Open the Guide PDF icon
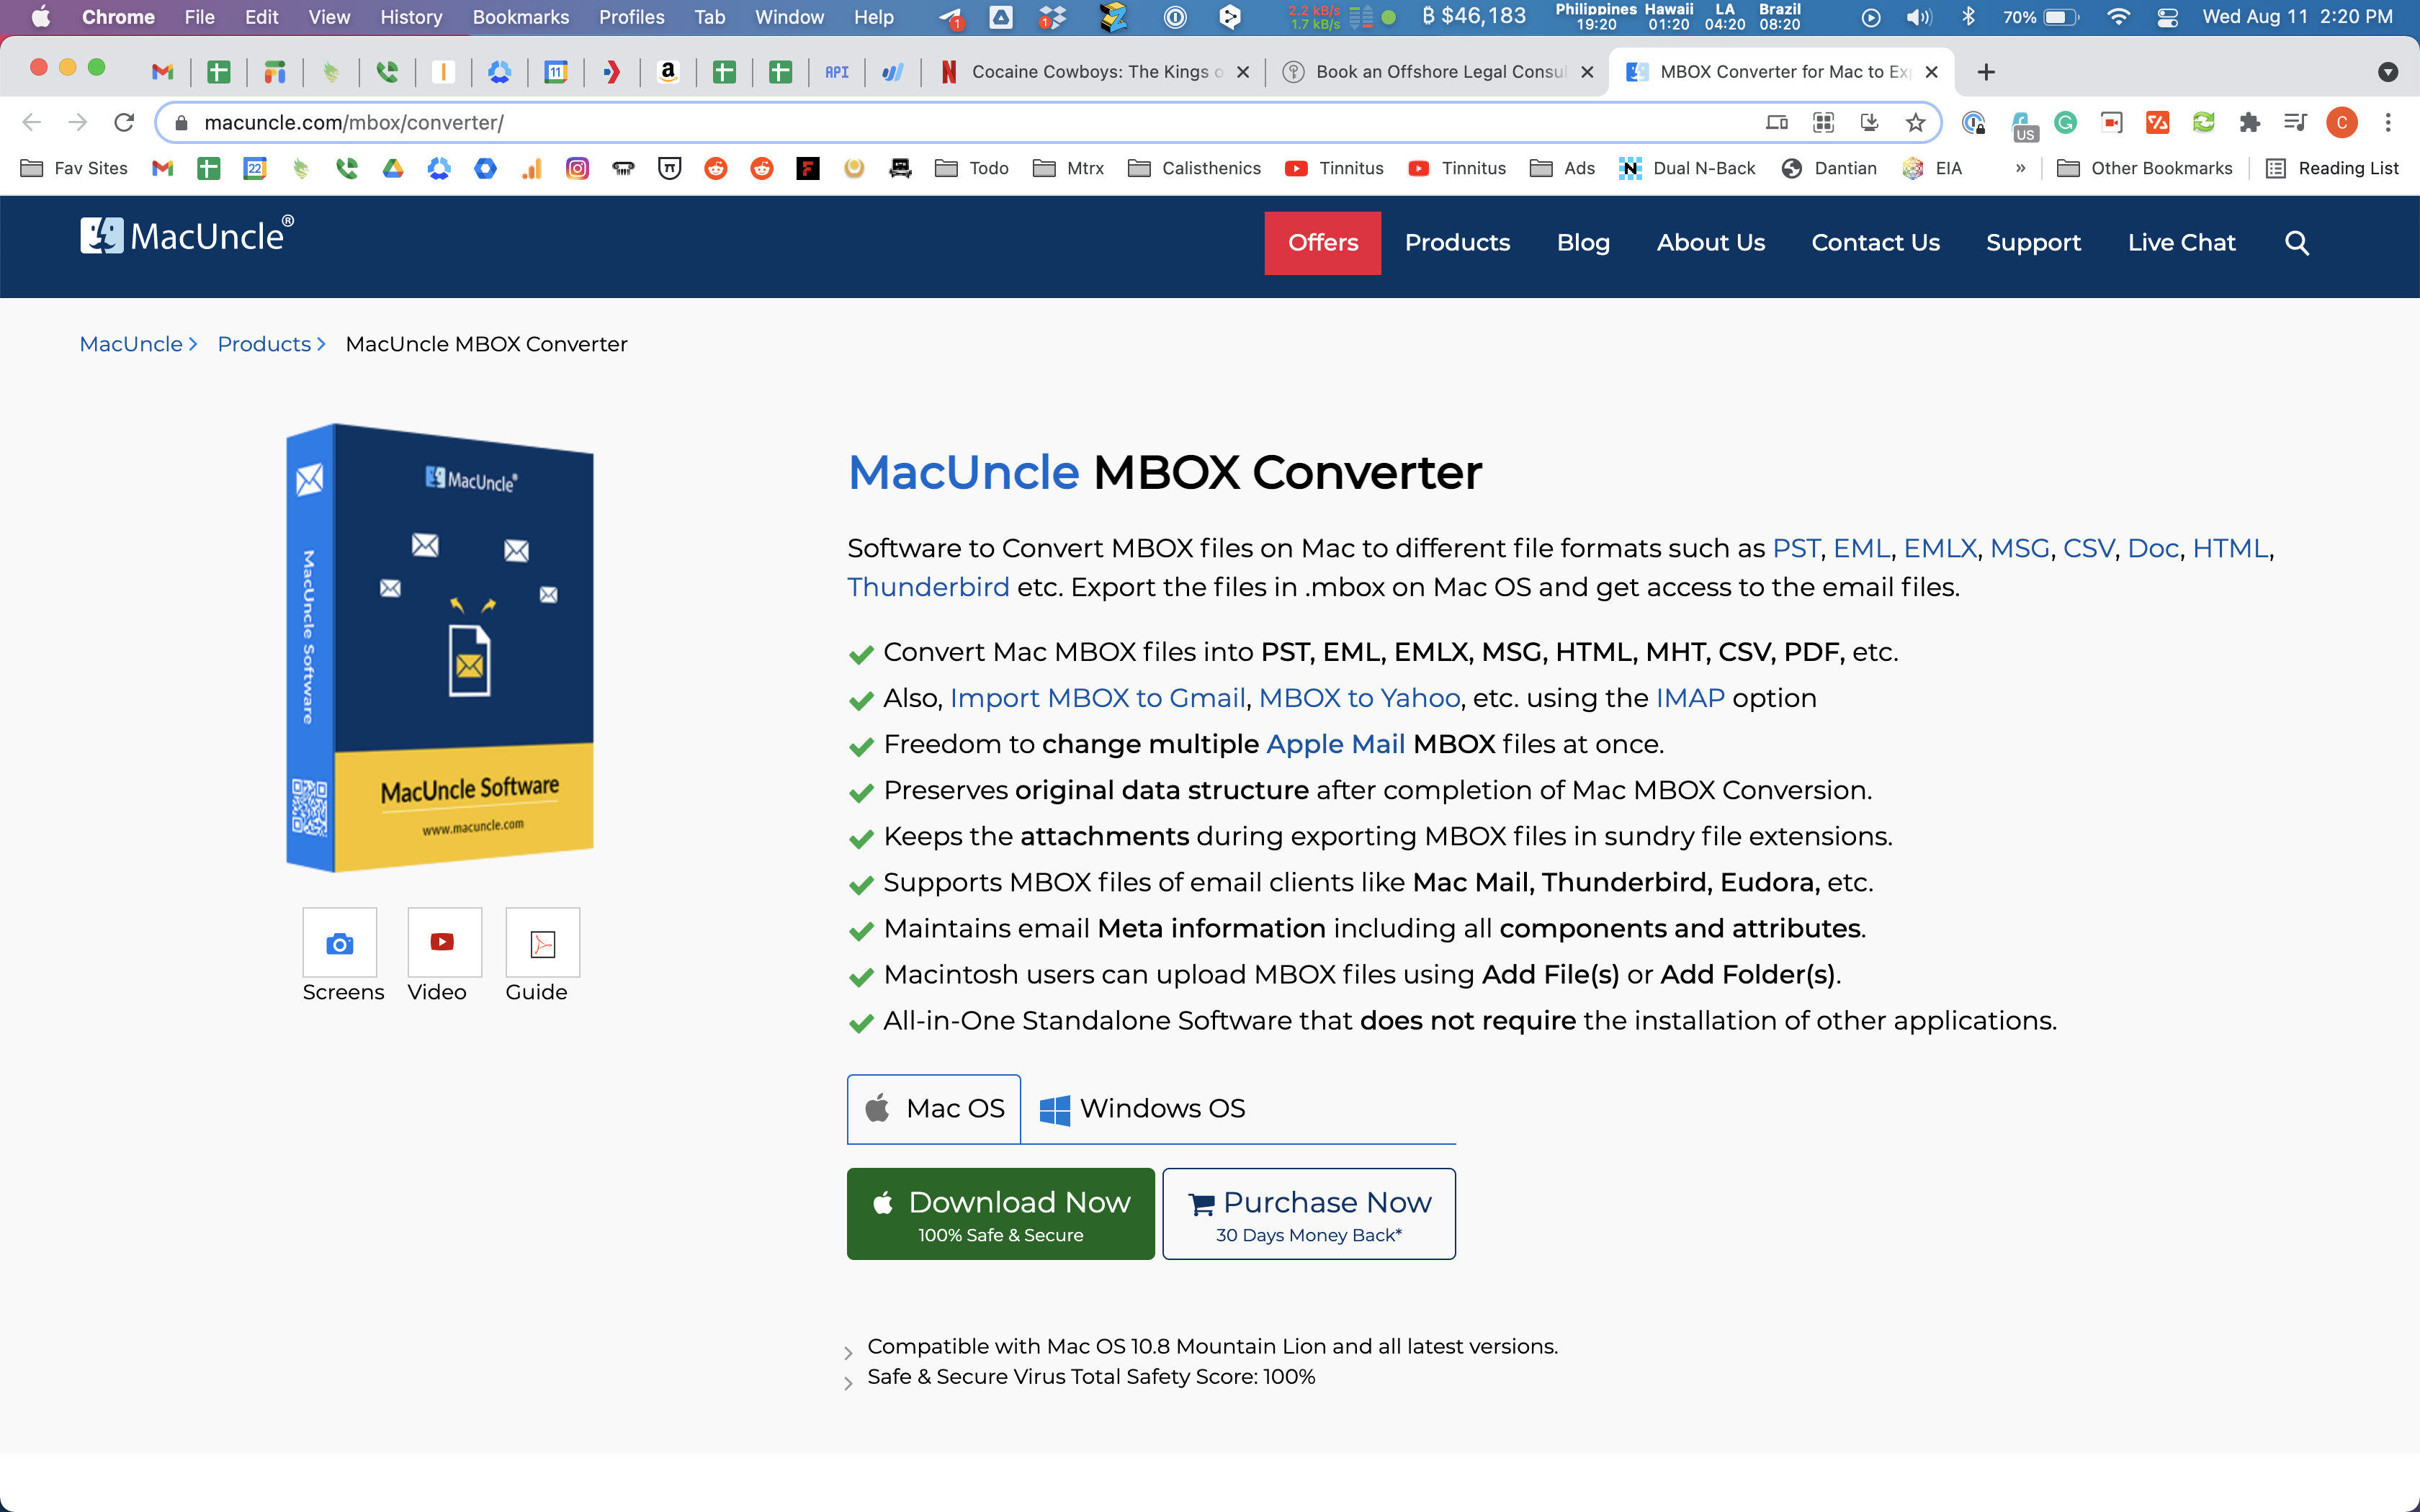 click(542, 943)
